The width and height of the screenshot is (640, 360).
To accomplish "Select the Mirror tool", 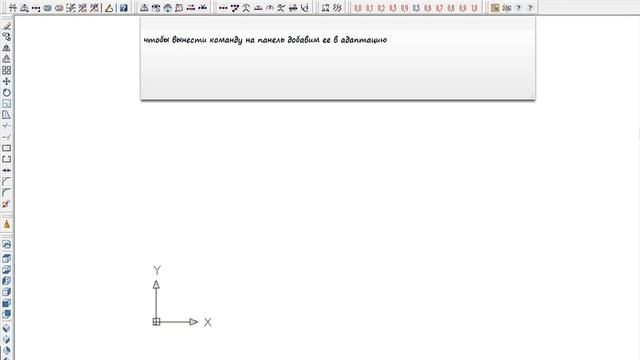I will [7, 48].
